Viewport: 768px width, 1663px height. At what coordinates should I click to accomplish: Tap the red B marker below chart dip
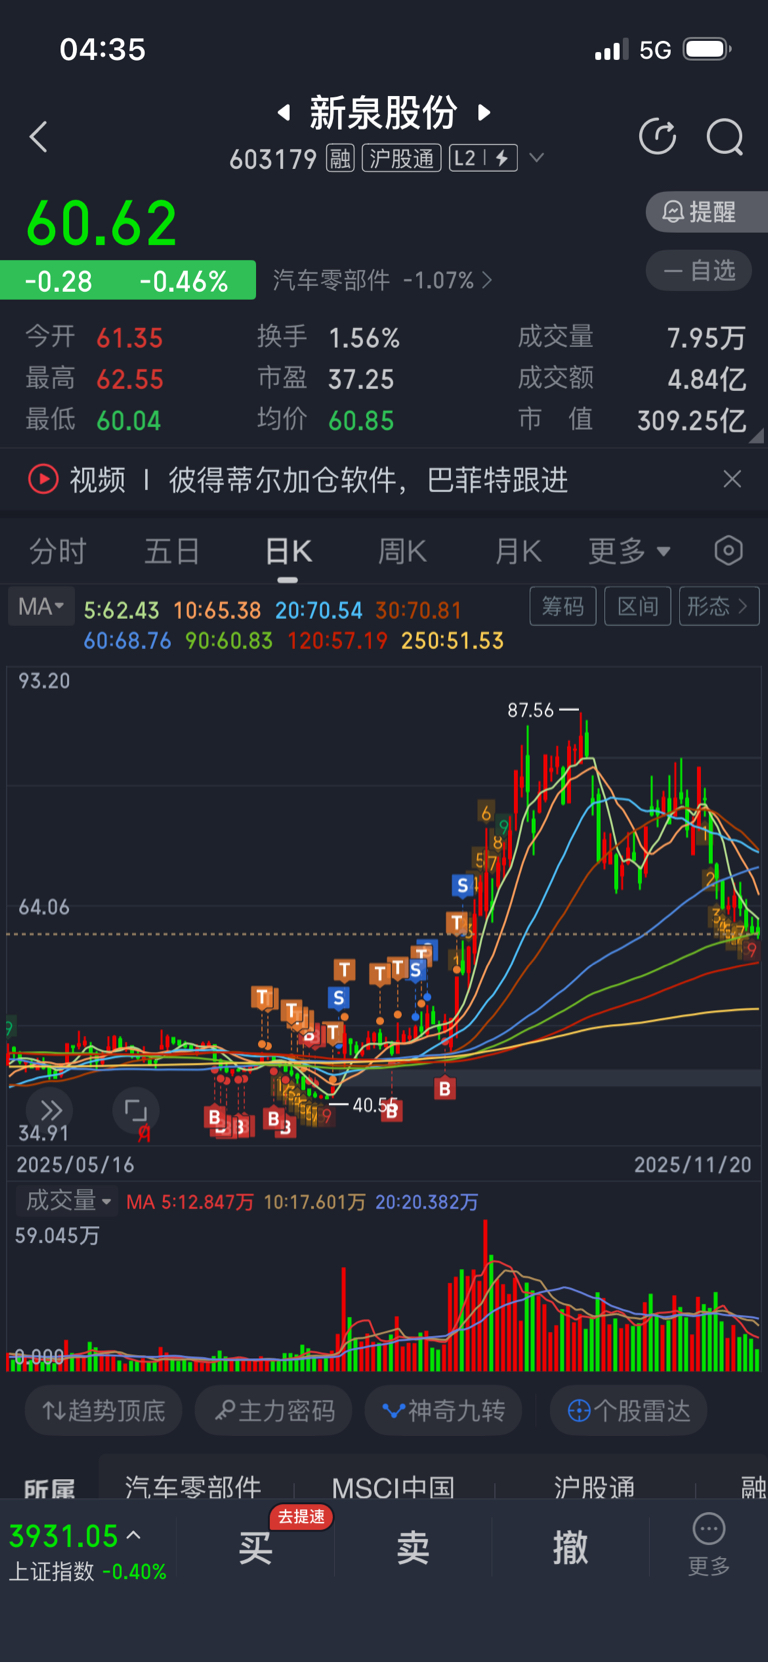pyautogui.click(x=445, y=1089)
